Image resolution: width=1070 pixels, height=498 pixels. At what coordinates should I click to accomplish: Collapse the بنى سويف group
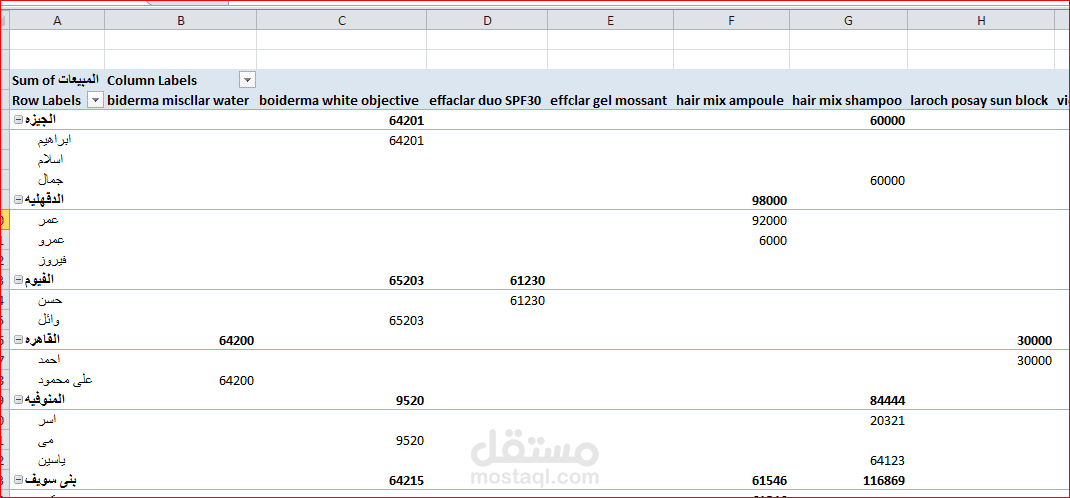[17, 480]
